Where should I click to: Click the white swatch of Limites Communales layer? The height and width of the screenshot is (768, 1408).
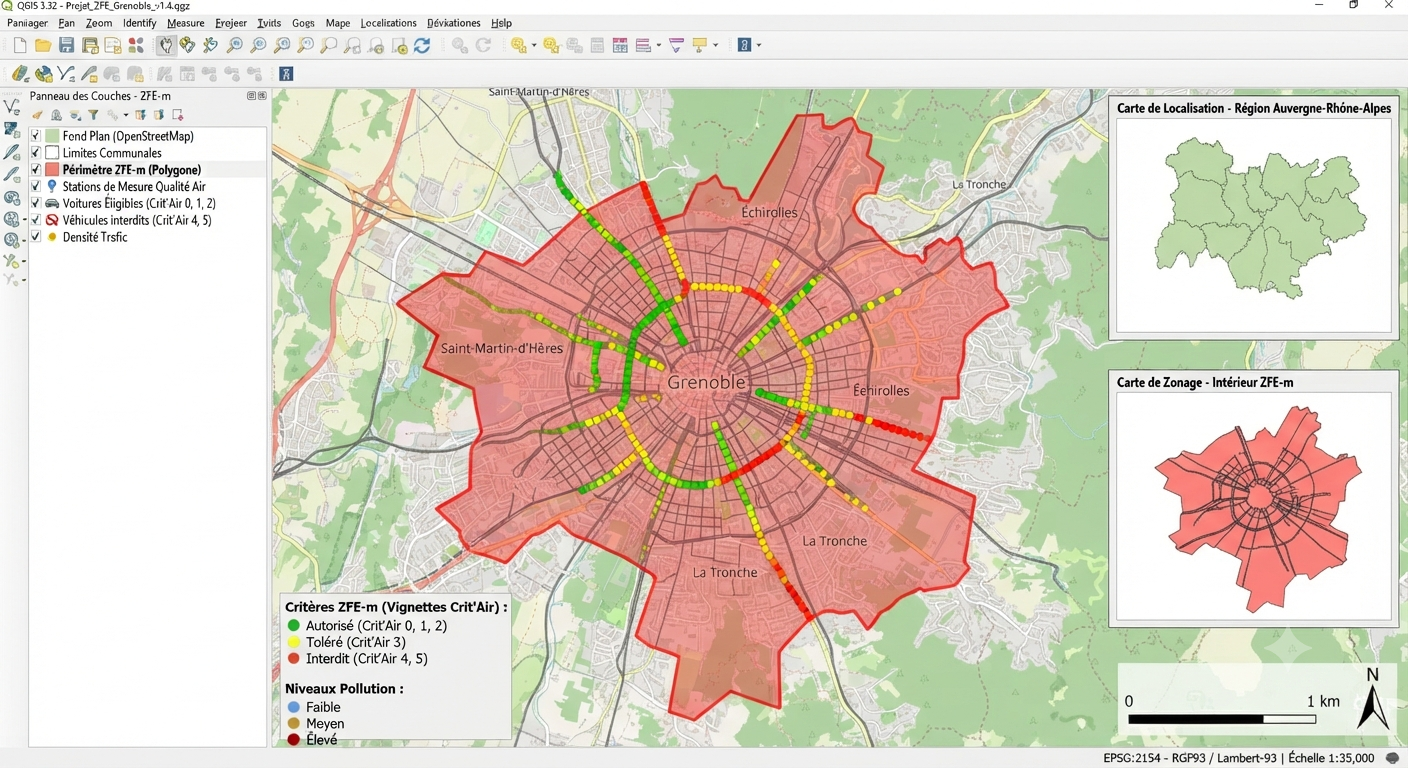click(x=52, y=153)
